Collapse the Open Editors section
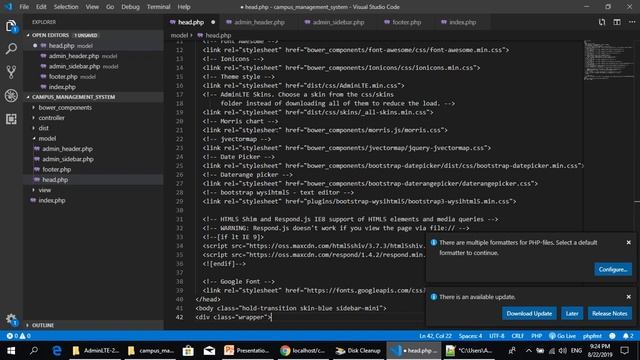The width and height of the screenshot is (640, 360). [x=94, y=35]
